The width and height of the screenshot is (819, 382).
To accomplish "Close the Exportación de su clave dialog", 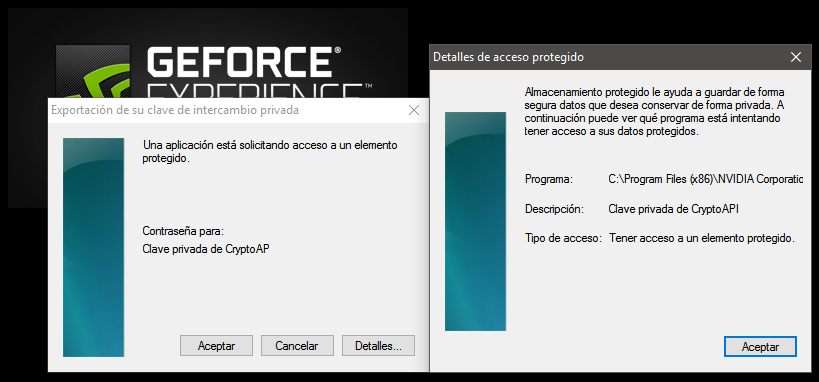I will [414, 110].
